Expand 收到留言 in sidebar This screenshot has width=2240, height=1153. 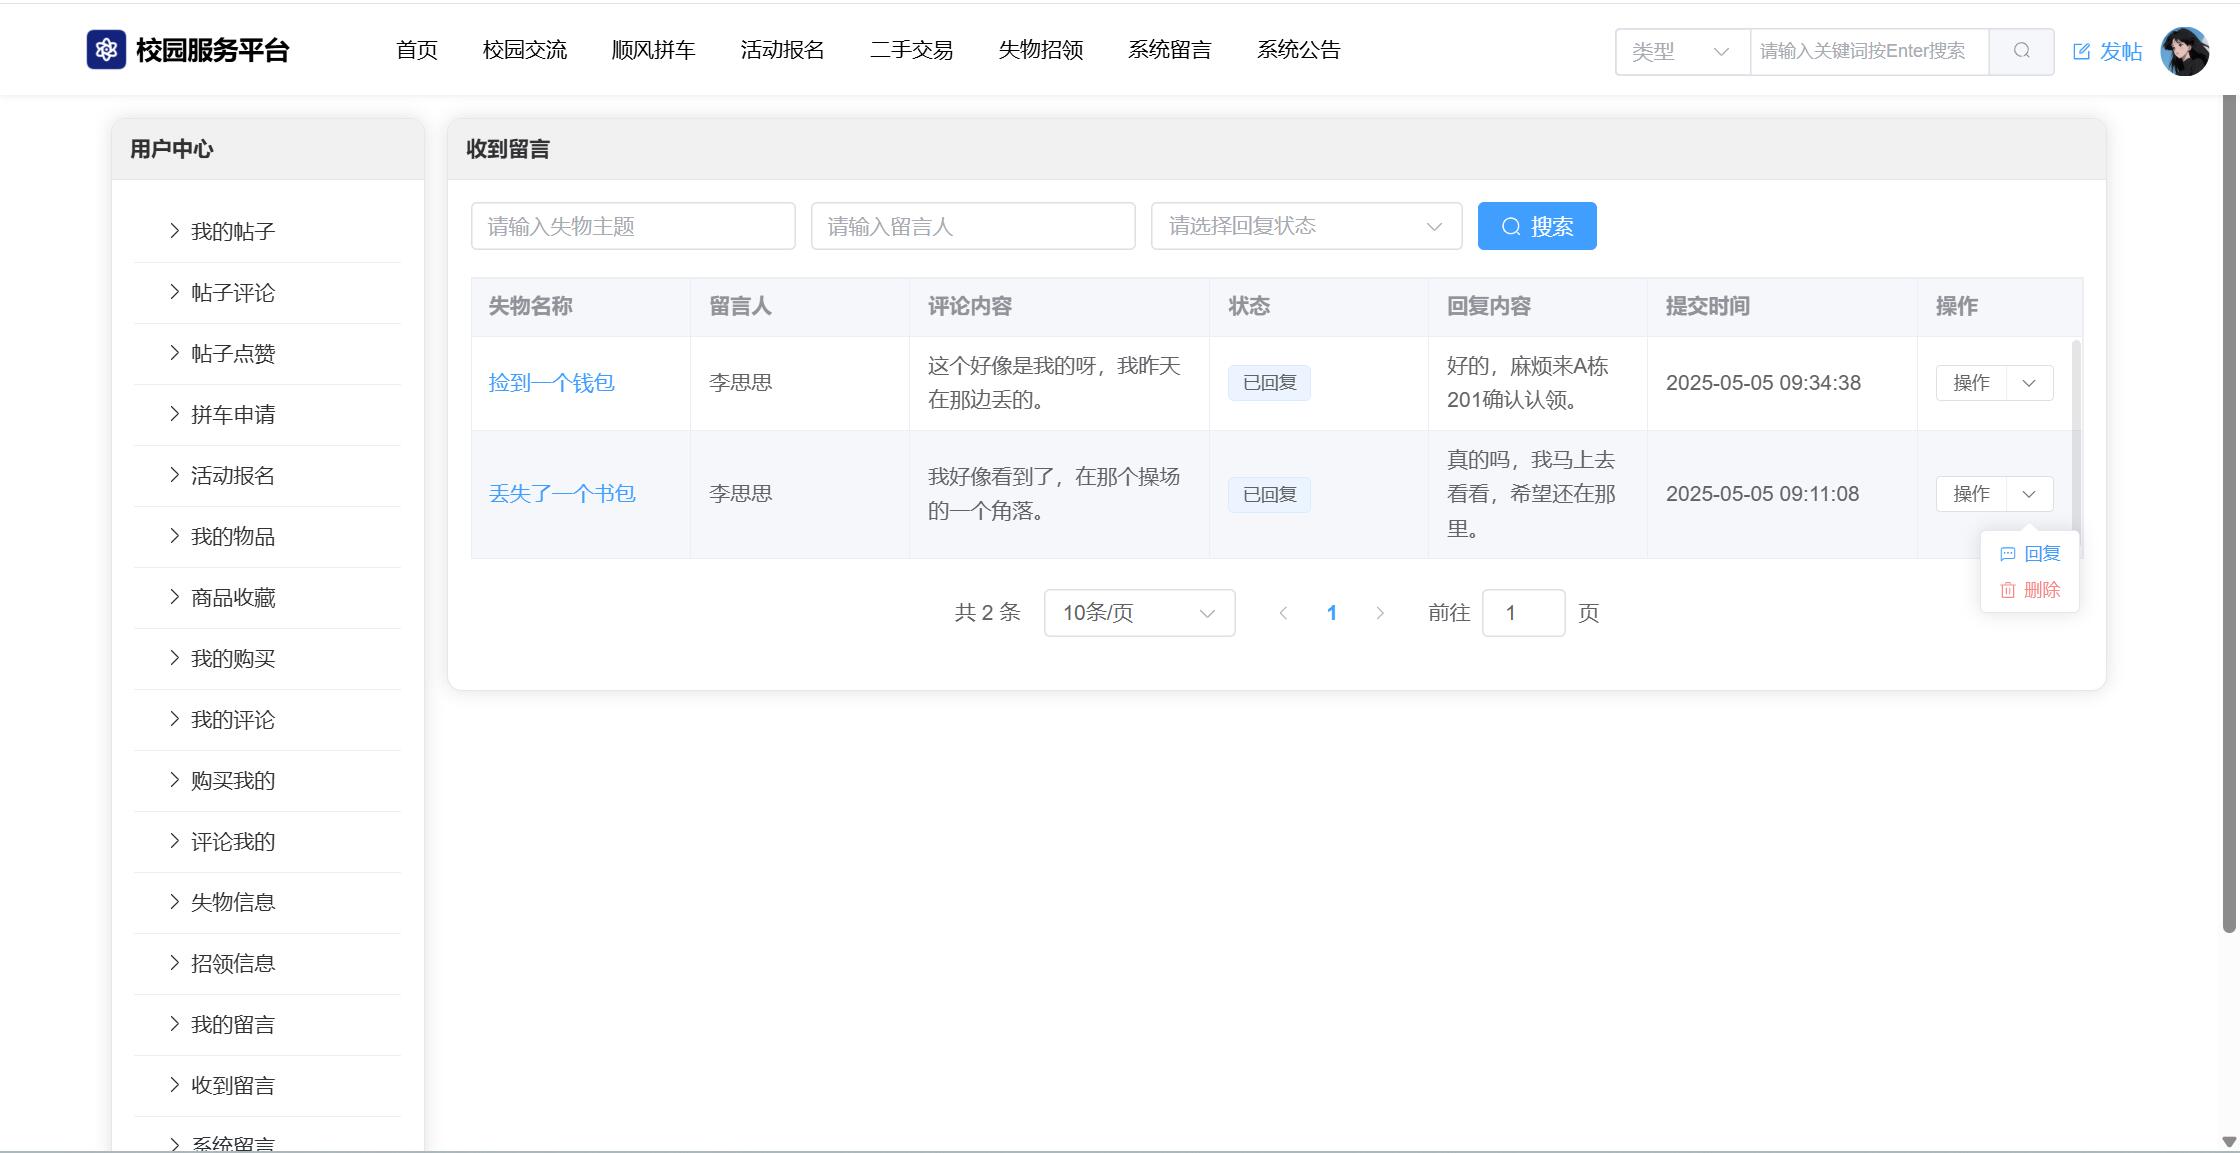tap(232, 1086)
